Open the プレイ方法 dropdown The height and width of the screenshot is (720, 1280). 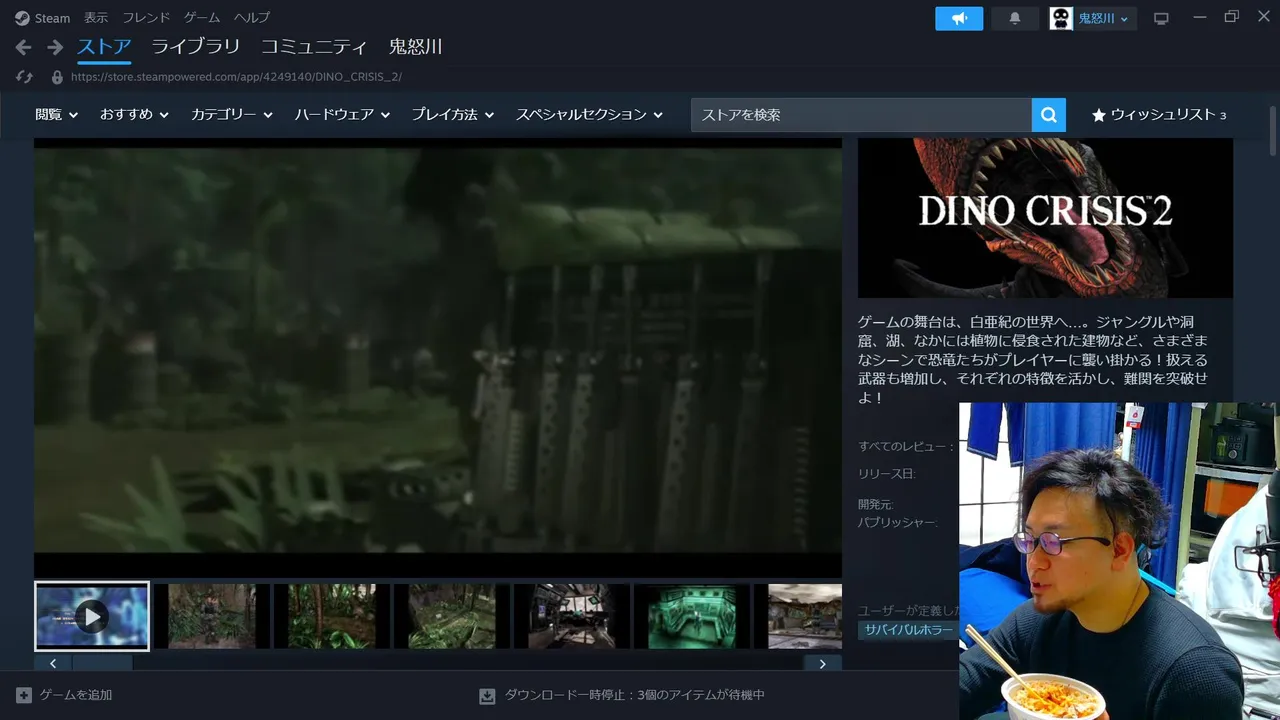(453, 115)
